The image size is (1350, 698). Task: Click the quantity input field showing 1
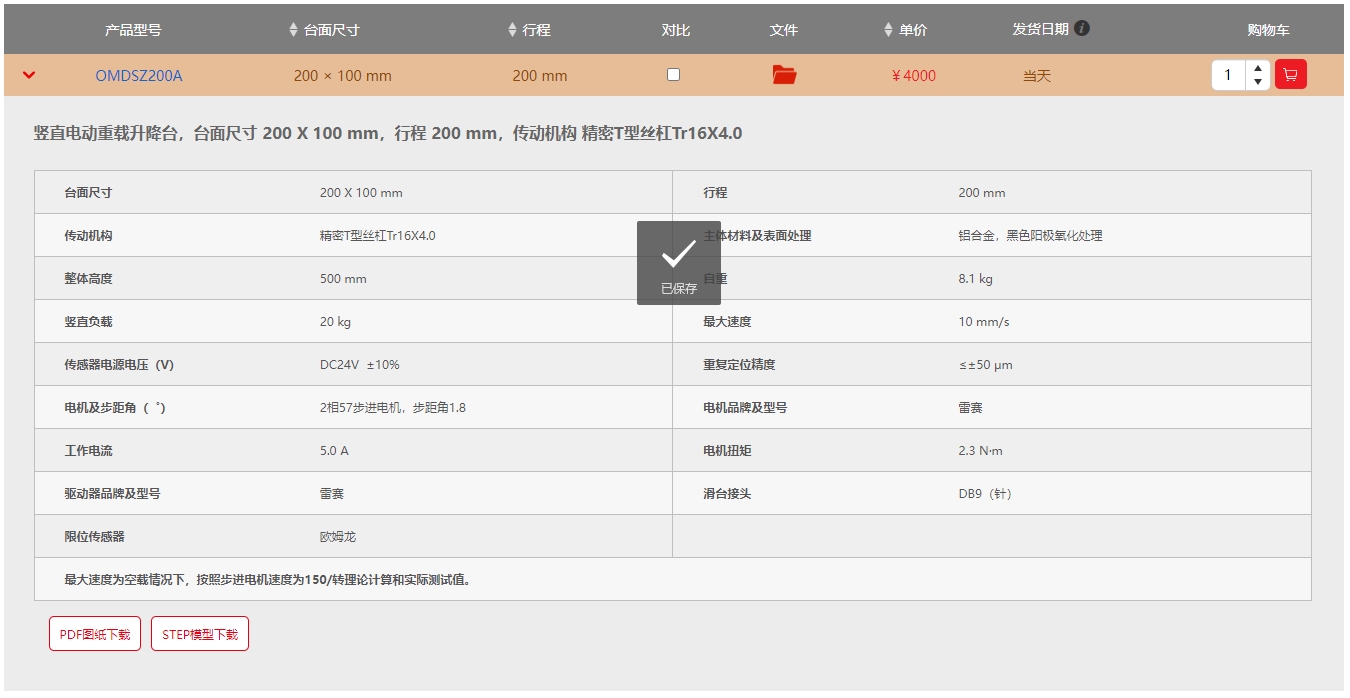1228,75
